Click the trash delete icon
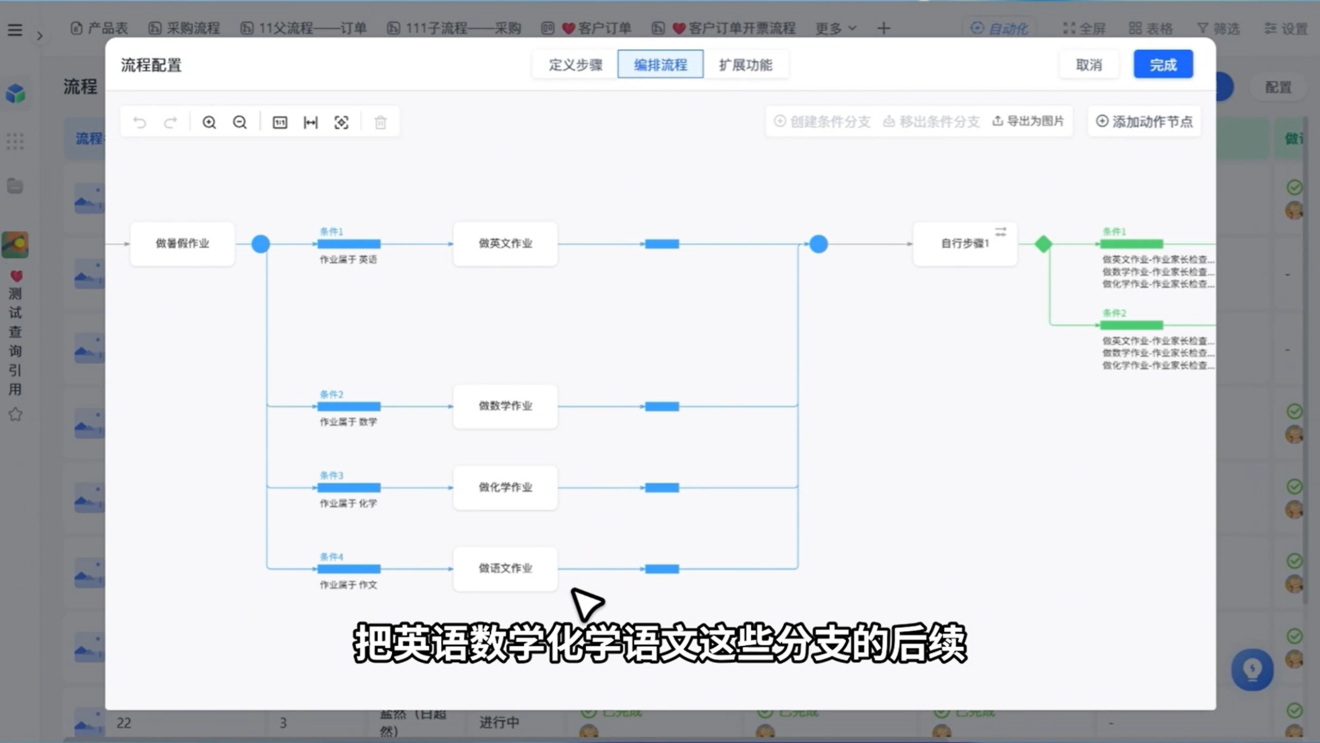The image size is (1320, 743). pos(381,122)
